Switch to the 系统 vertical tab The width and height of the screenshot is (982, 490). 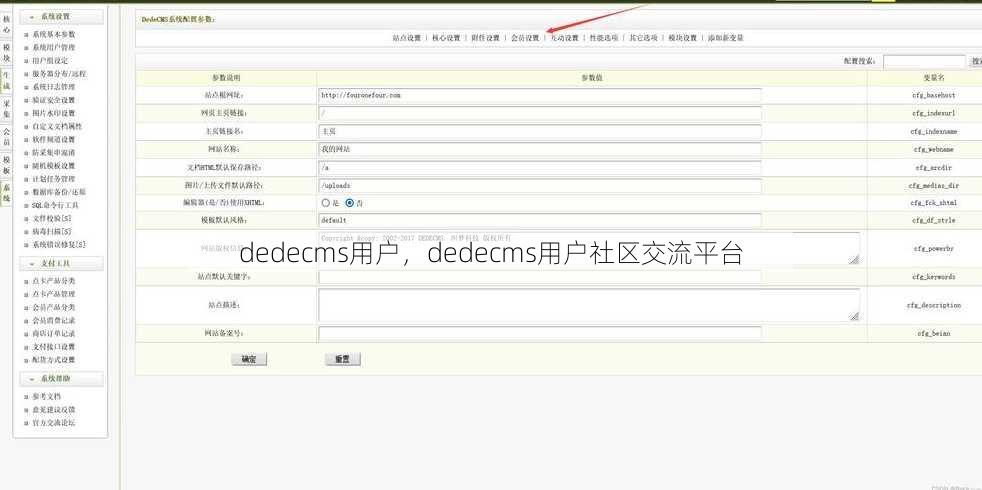pyautogui.click(x=6, y=193)
